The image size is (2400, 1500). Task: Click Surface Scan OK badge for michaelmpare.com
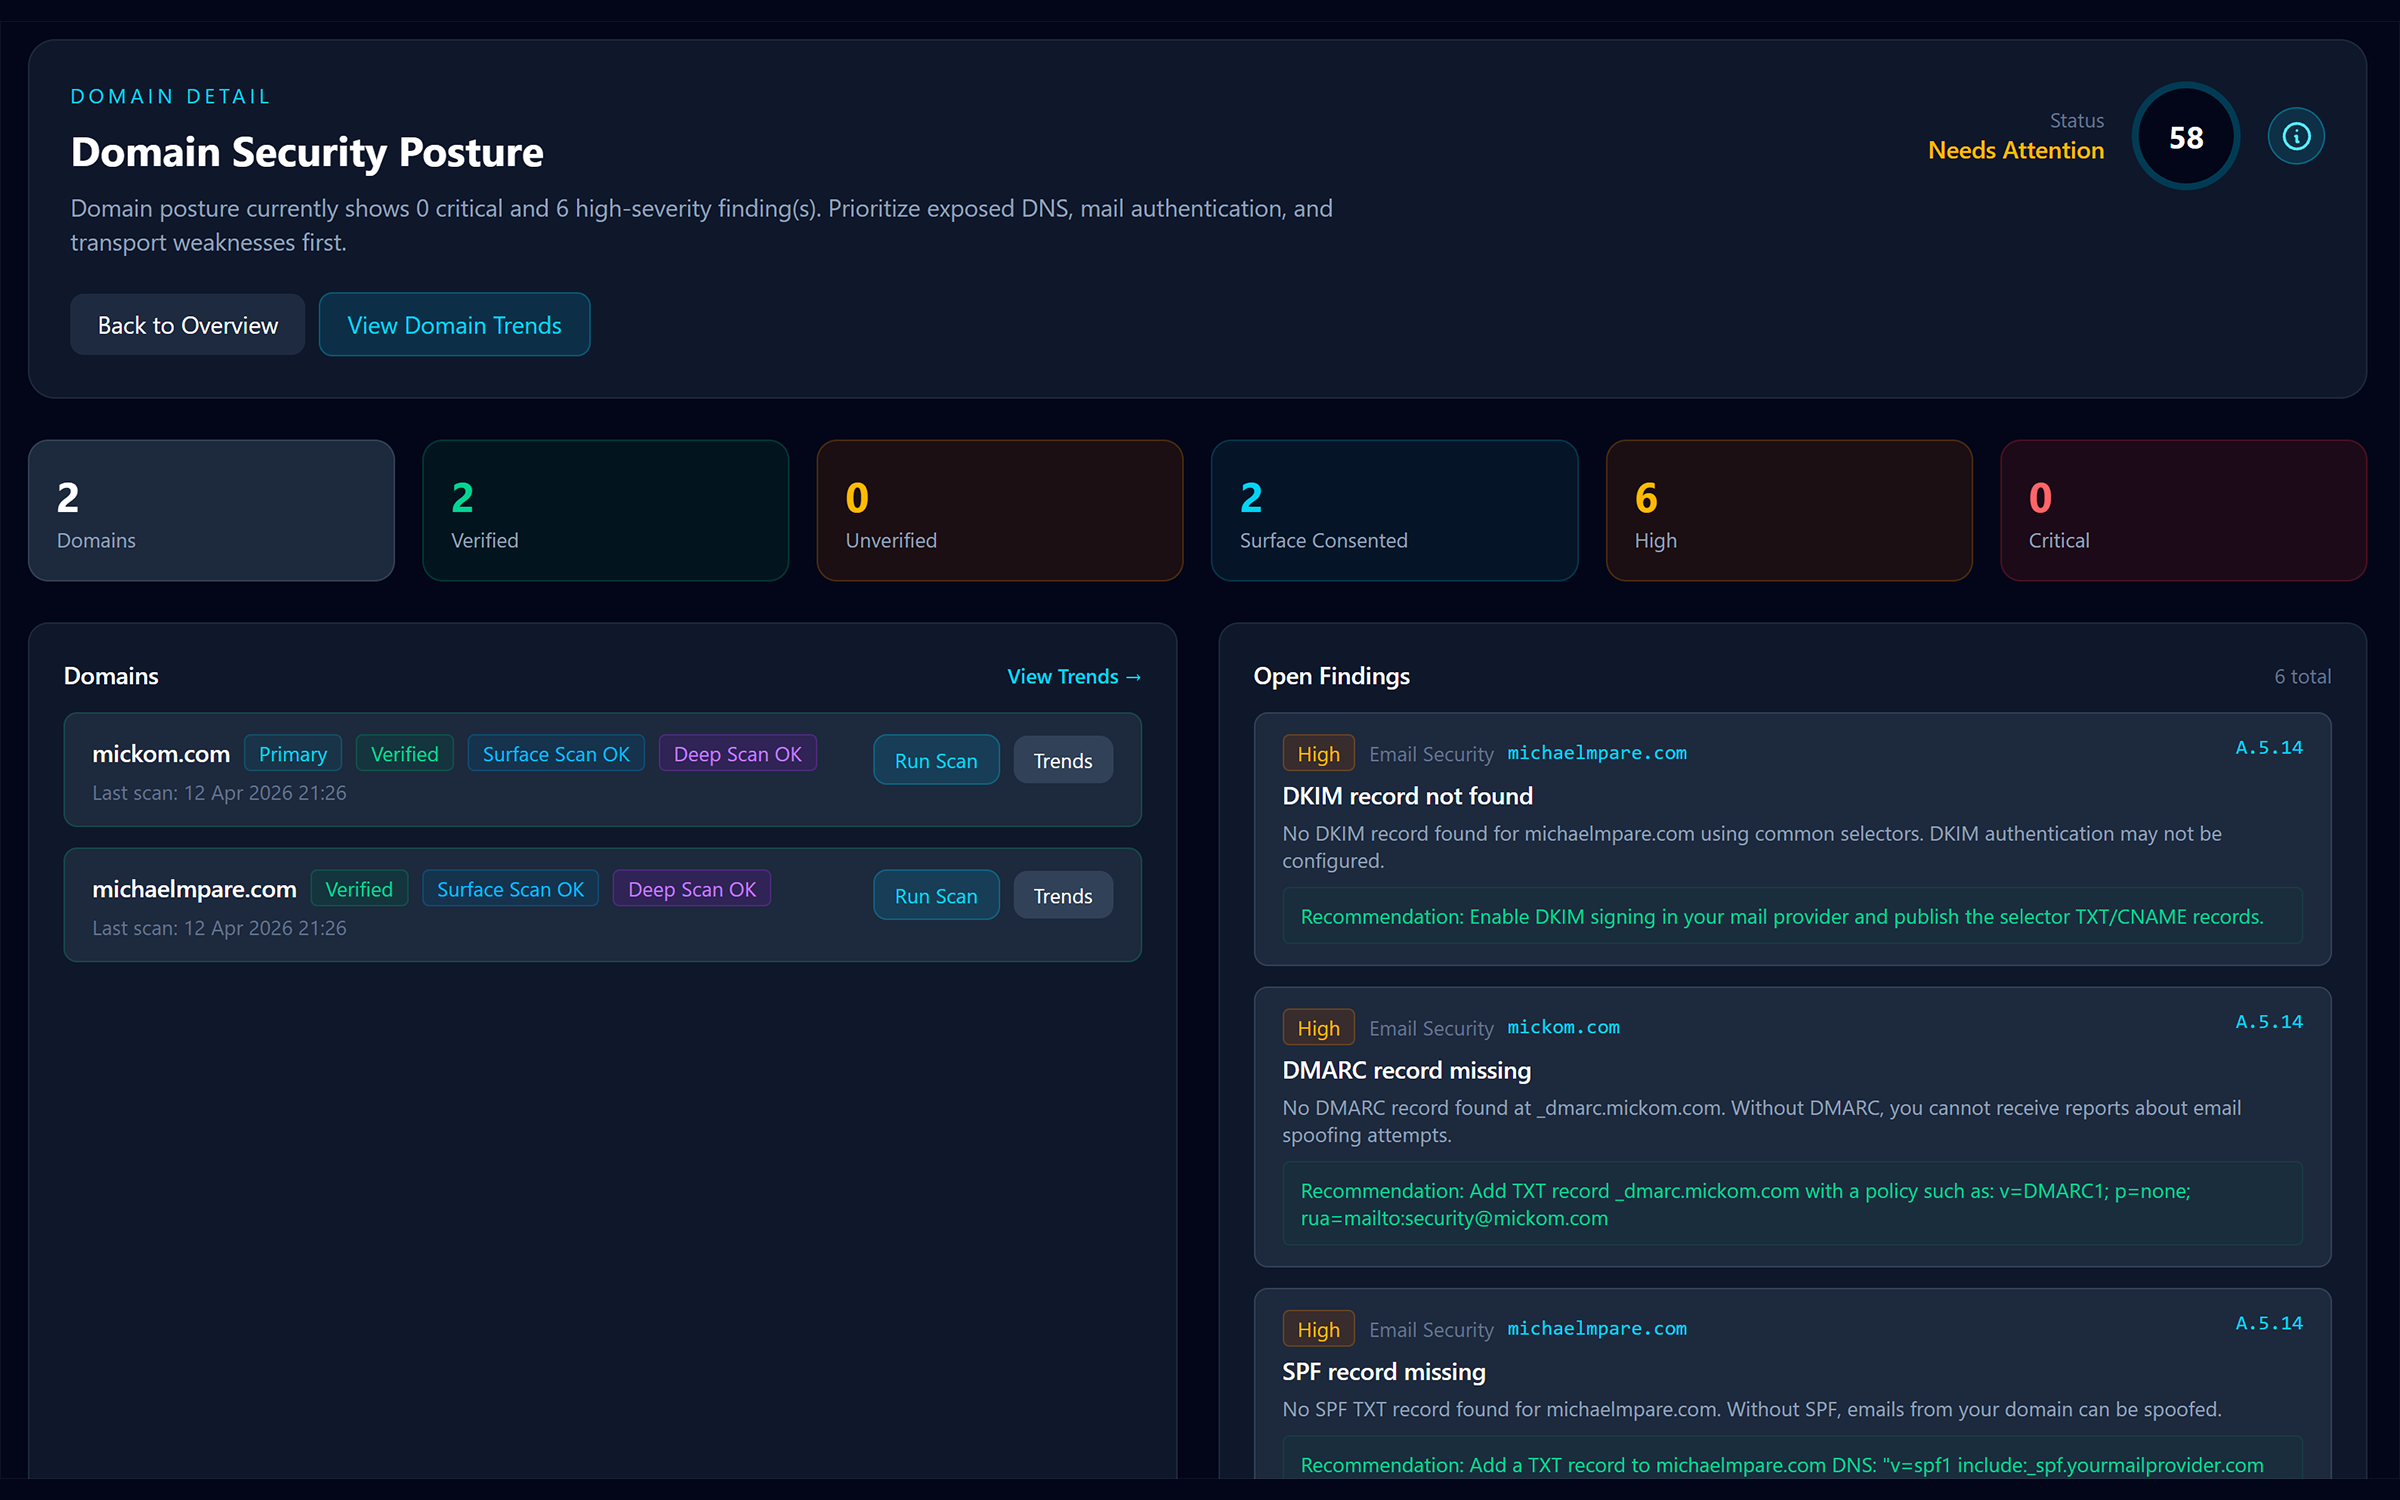coord(510,889)
